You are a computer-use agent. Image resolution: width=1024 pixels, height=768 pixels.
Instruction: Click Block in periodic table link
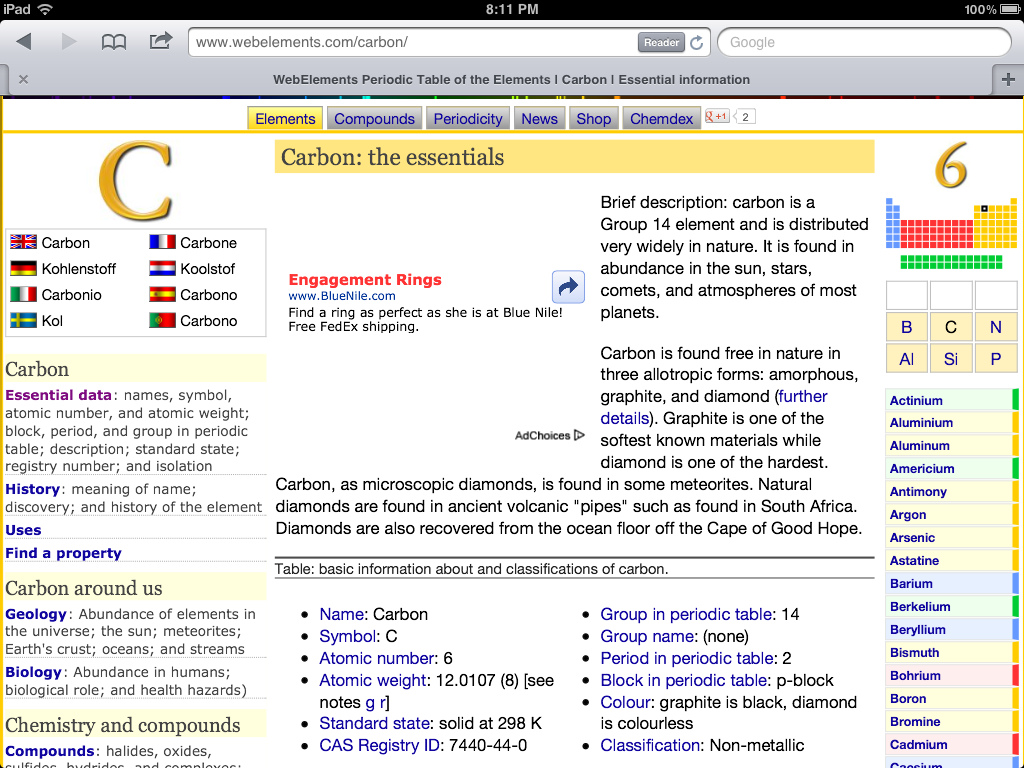click(684, 680)
